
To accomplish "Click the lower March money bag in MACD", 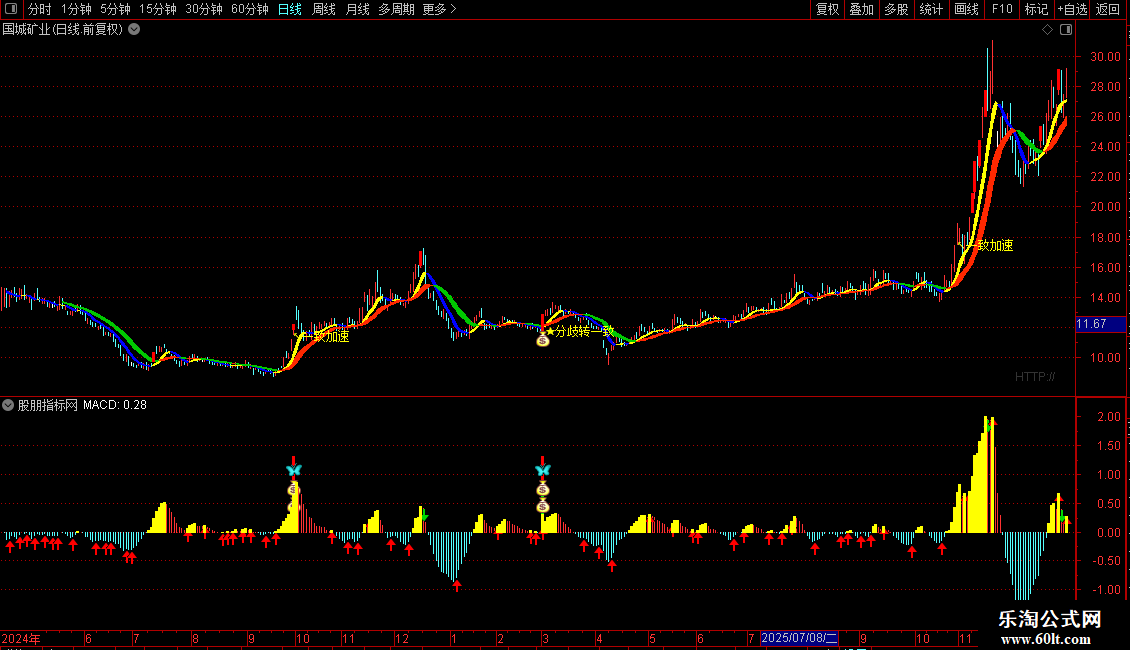I will point(543,507).
